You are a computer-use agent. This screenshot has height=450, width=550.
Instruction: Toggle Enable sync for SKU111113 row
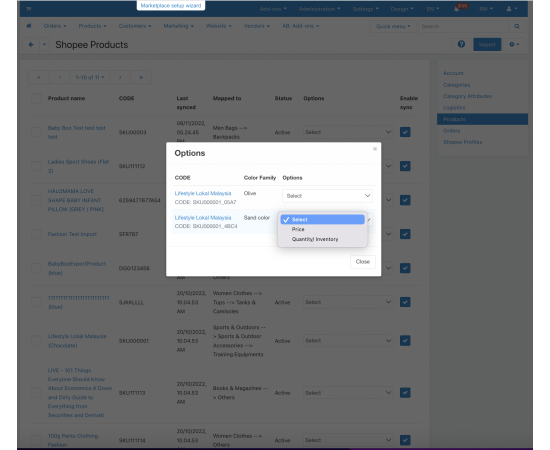(x=405, y=393)
